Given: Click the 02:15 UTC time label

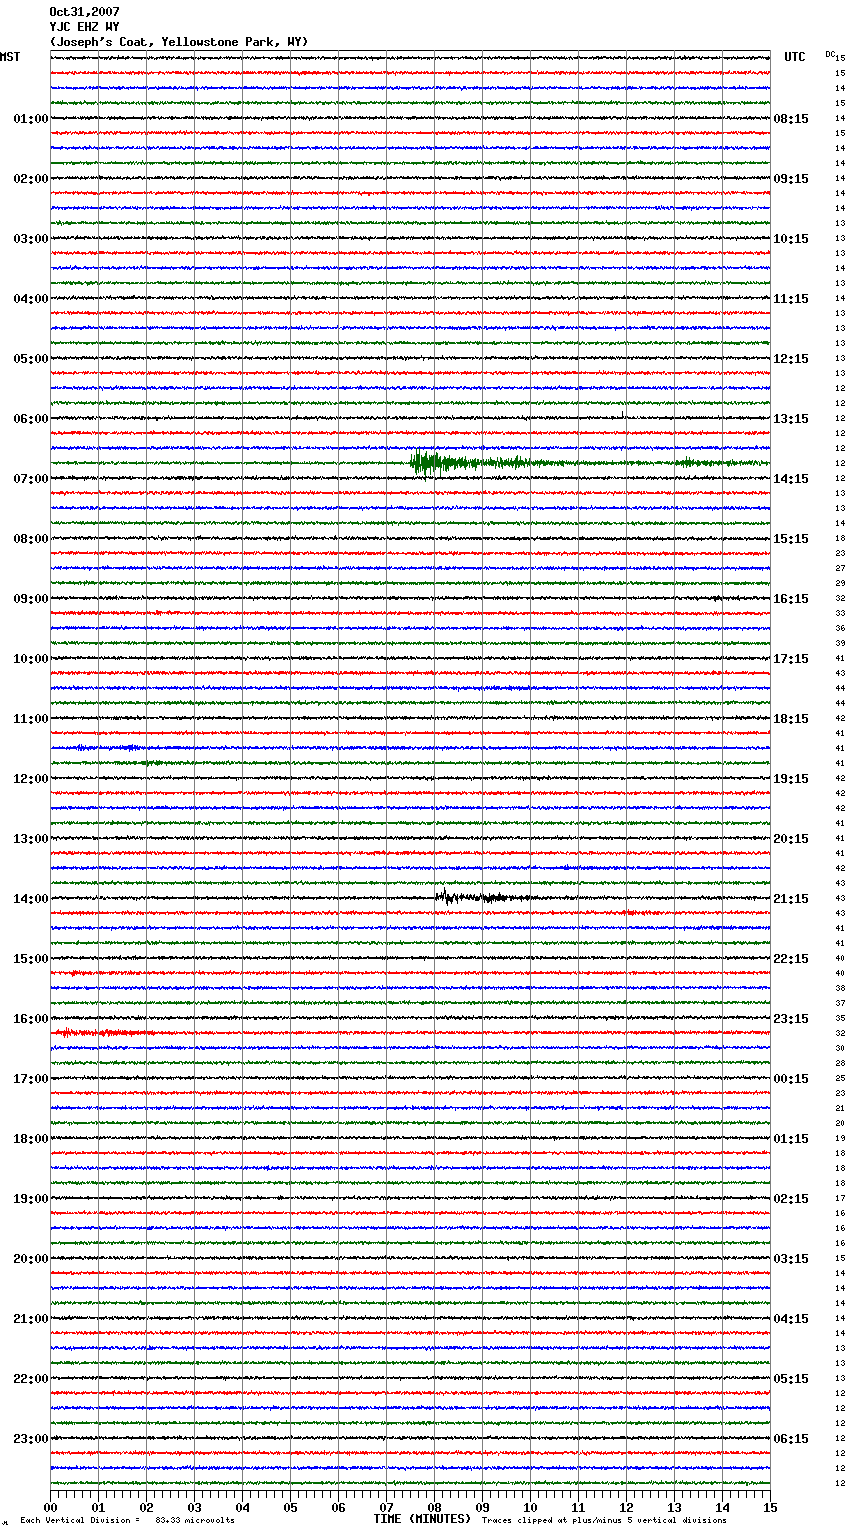Looking at the screenshot, I should click(791, 1199).
